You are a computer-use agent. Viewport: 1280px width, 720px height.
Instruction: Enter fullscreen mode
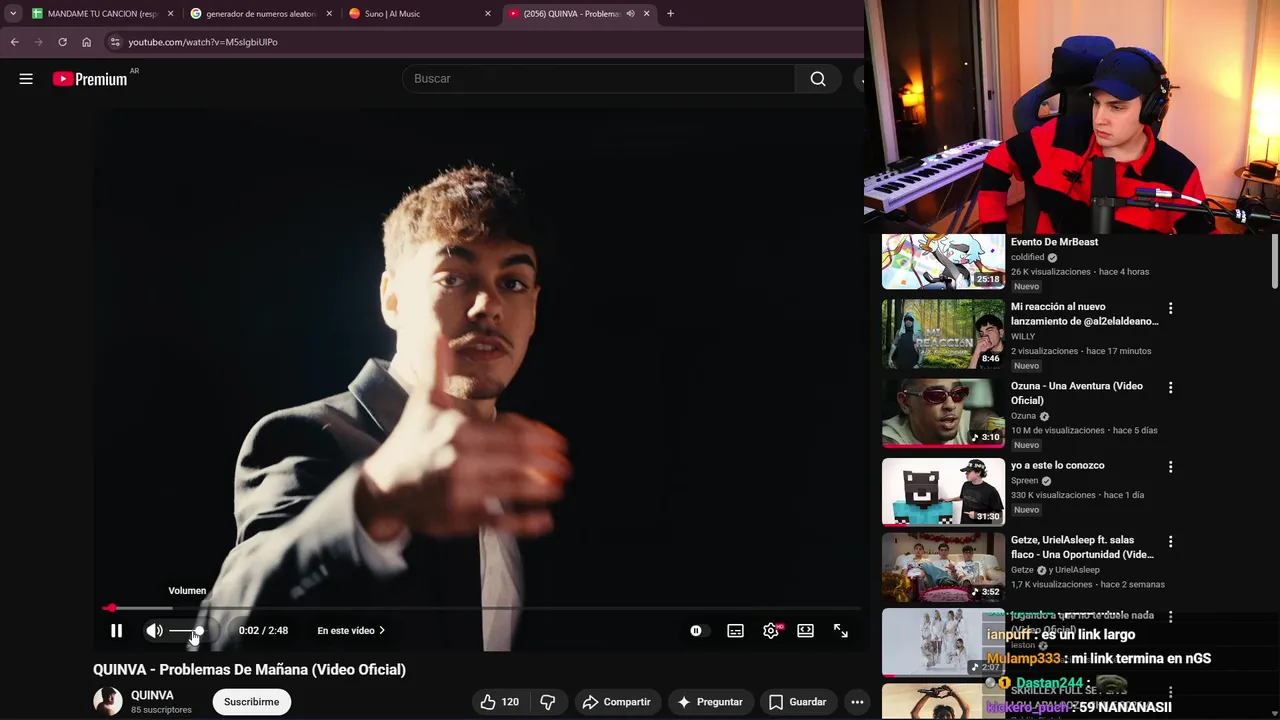click(841, 631)
